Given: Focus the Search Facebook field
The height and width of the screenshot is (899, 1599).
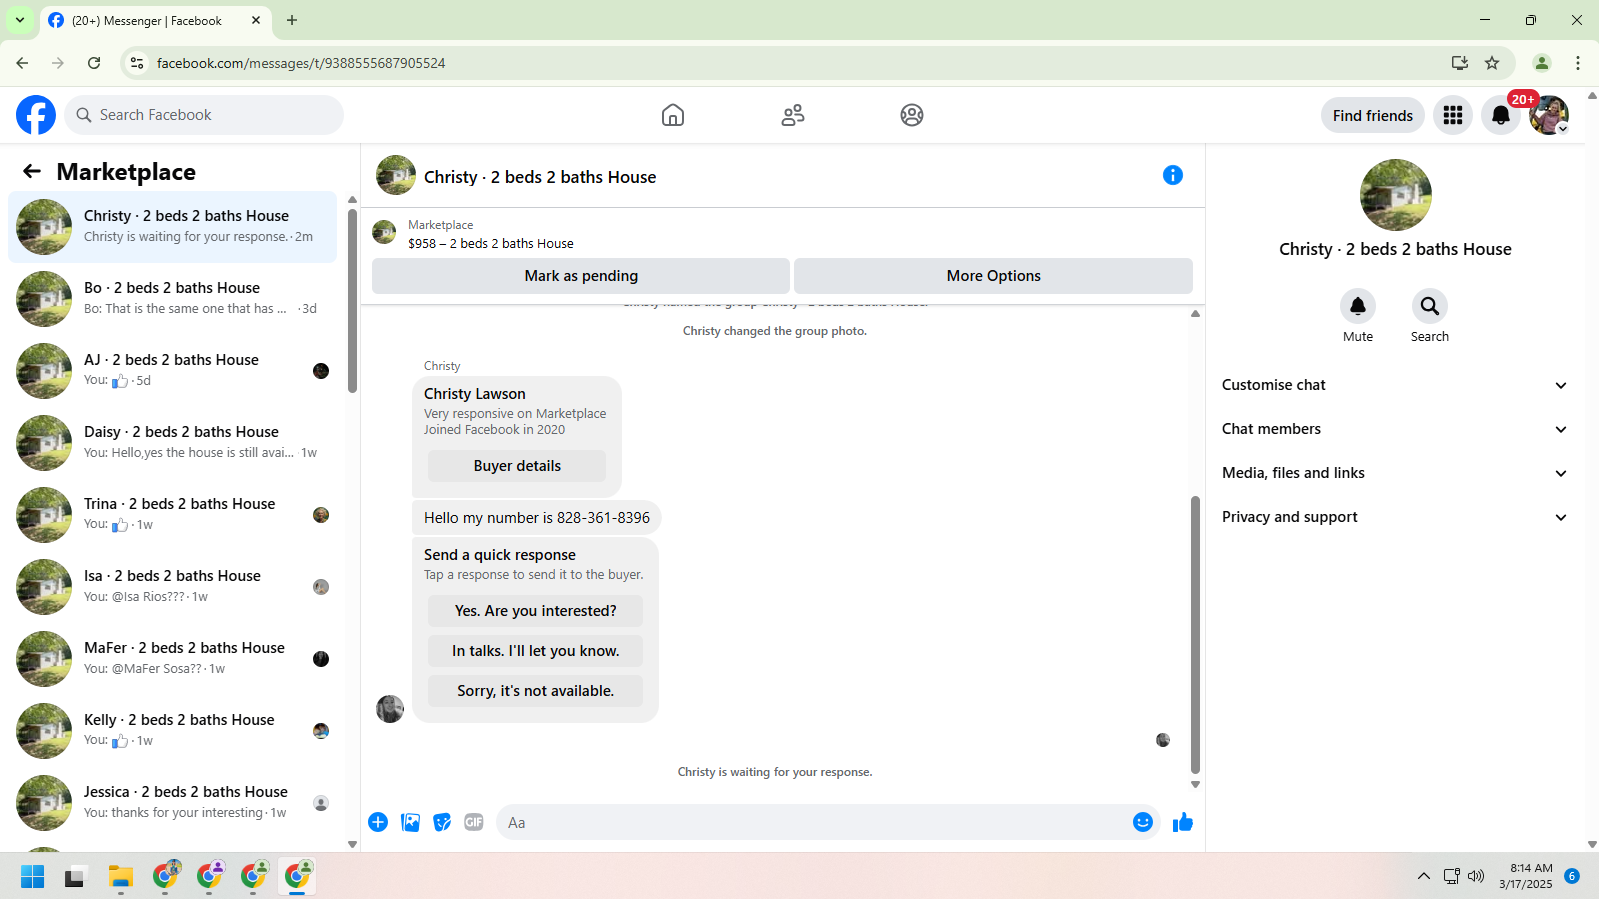Looking at the screenshot, I should tap(204, 115).
